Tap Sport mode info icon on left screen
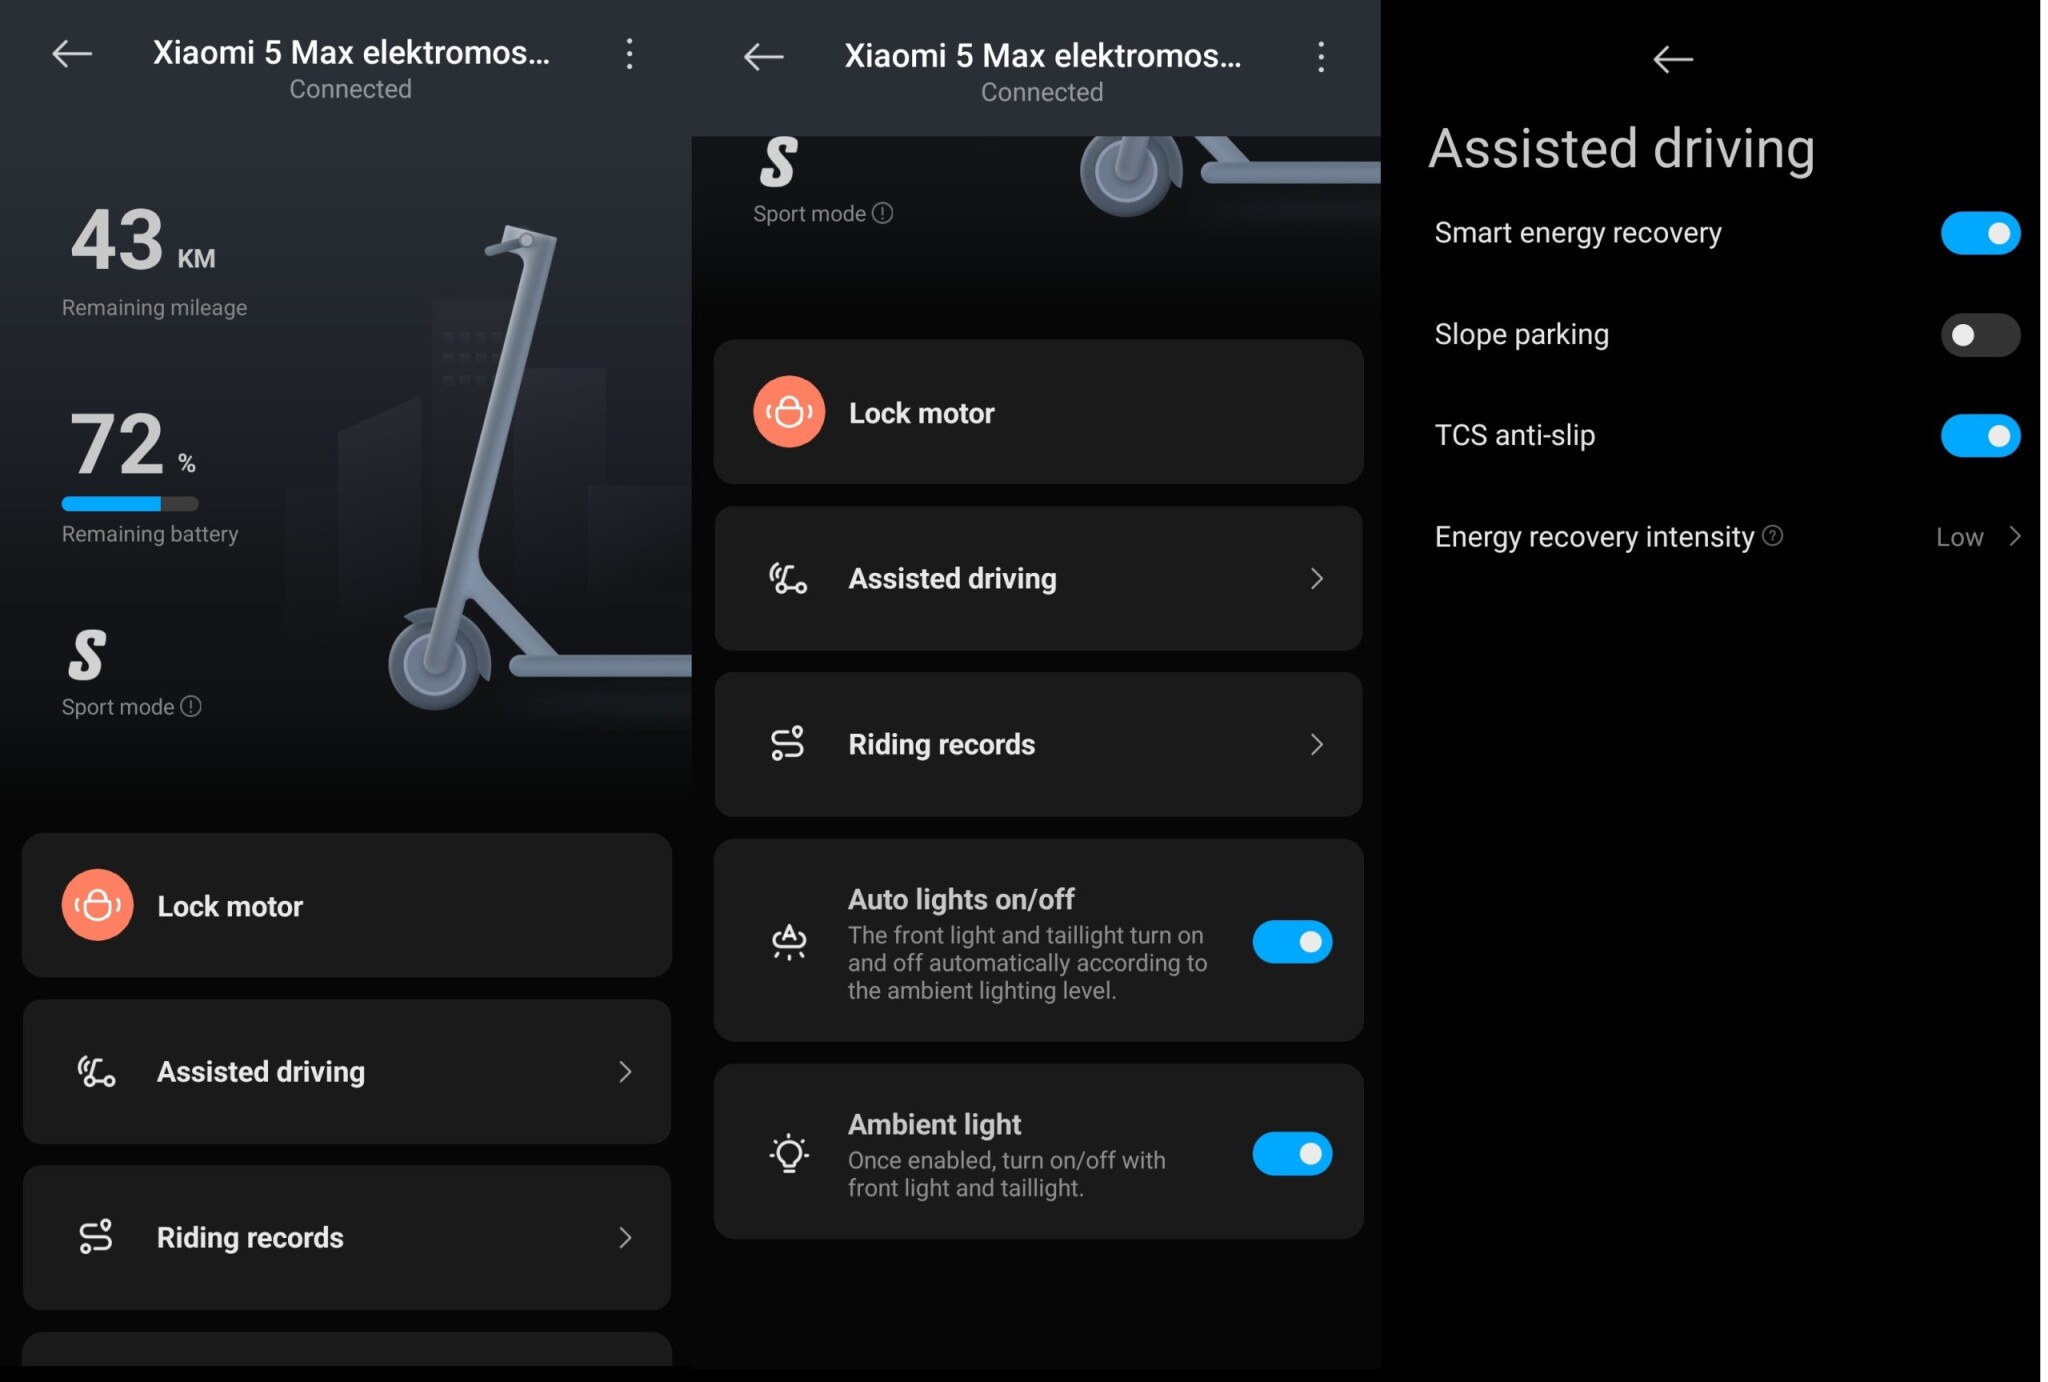 (190, 707)
